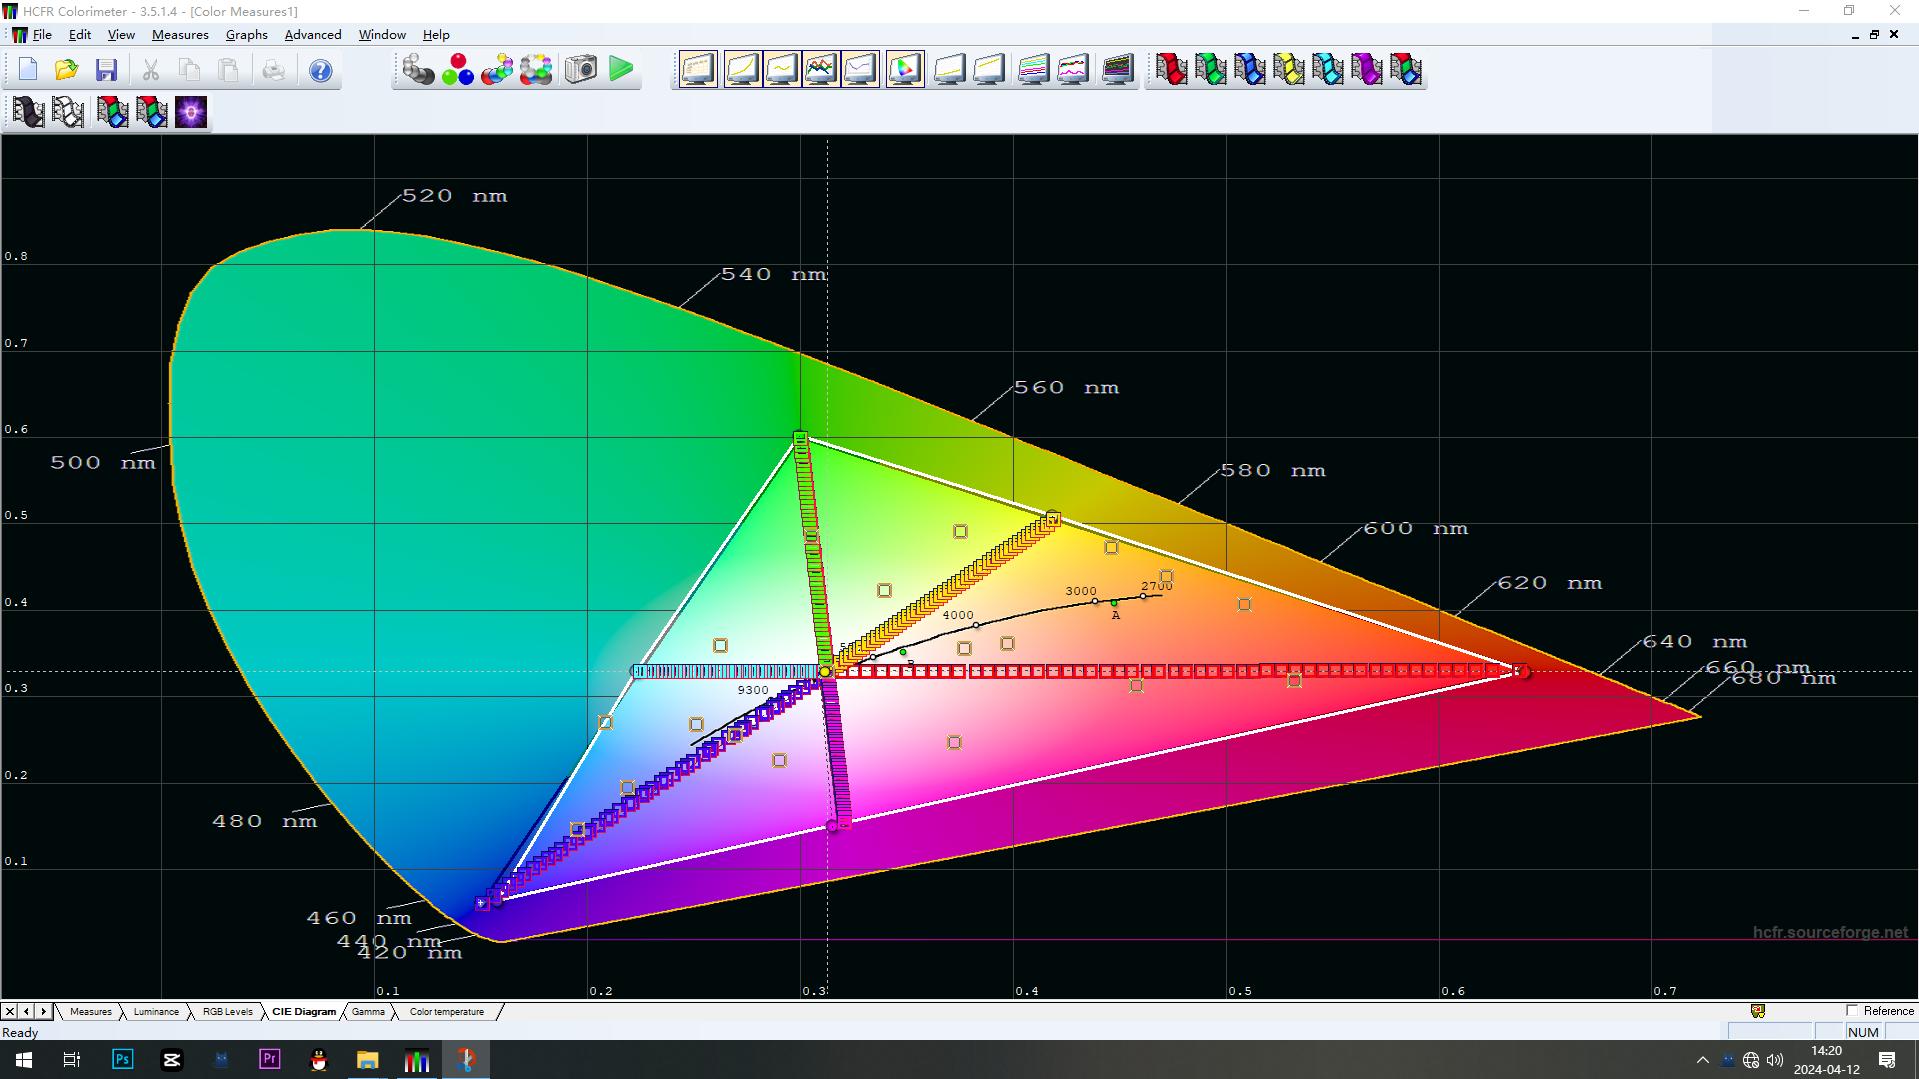
Task: Switch to the Luminance tab
Action: point(156,1011)
